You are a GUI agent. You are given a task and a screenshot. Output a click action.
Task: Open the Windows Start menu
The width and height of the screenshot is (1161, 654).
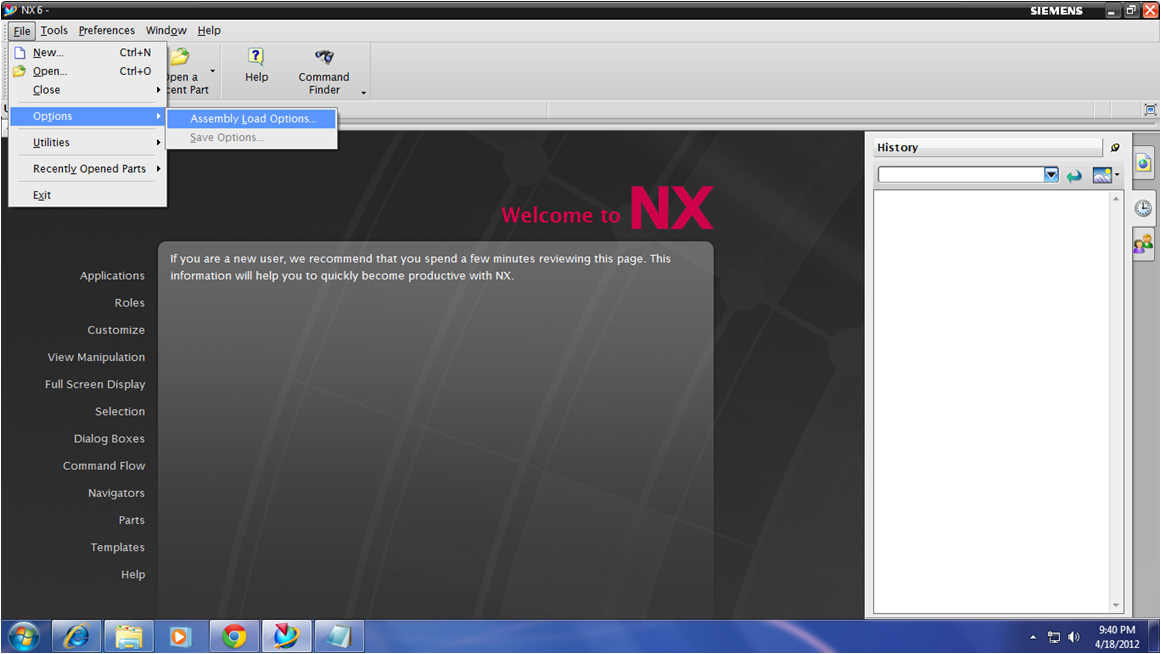coord(24,637)
